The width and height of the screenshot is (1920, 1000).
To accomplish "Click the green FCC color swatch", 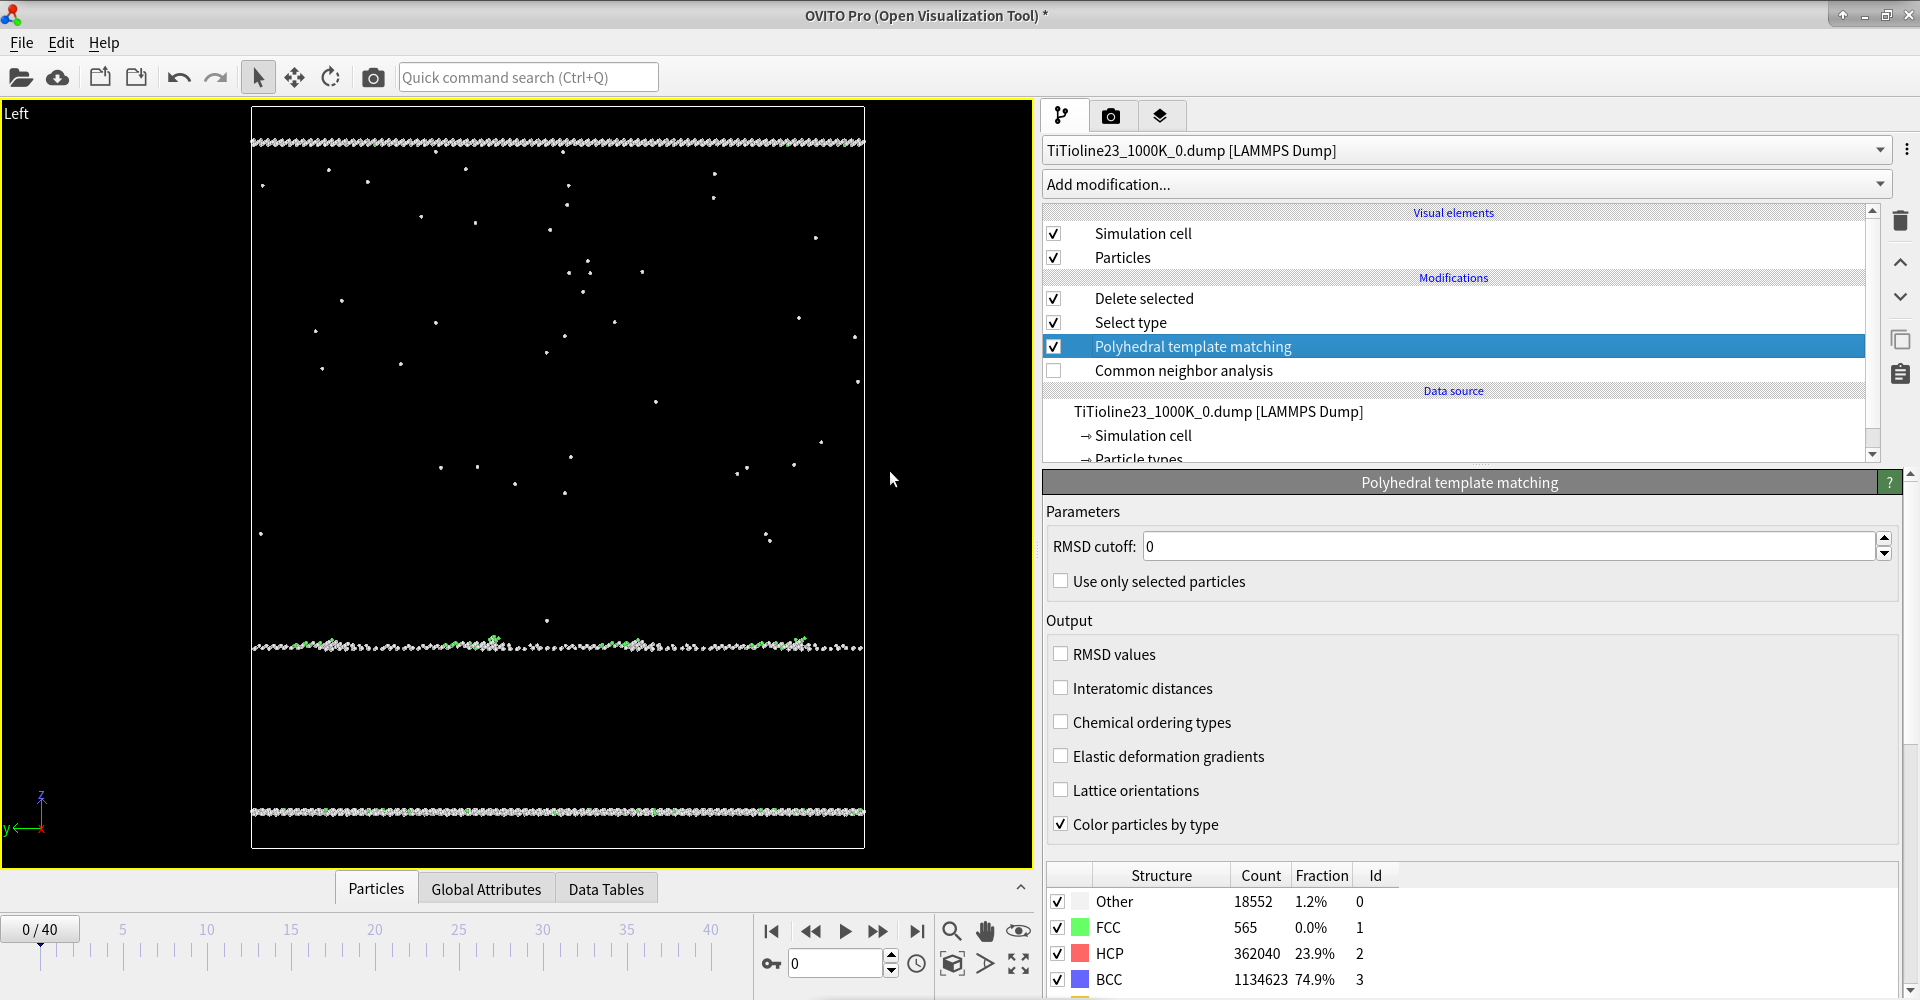I will tap(1080, 927).
